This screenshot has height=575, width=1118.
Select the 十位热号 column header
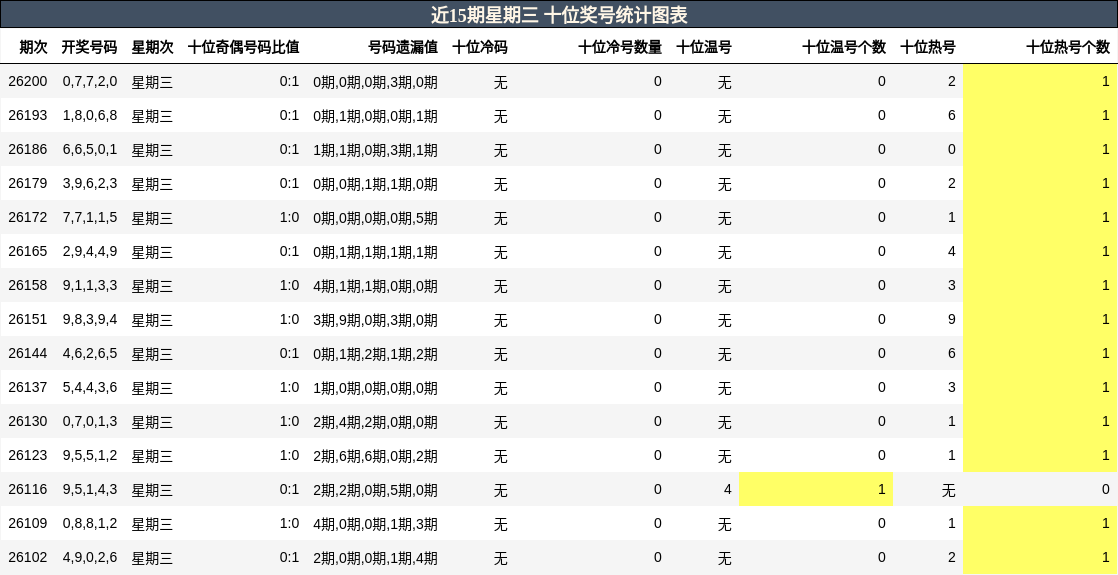pos(928,47)
